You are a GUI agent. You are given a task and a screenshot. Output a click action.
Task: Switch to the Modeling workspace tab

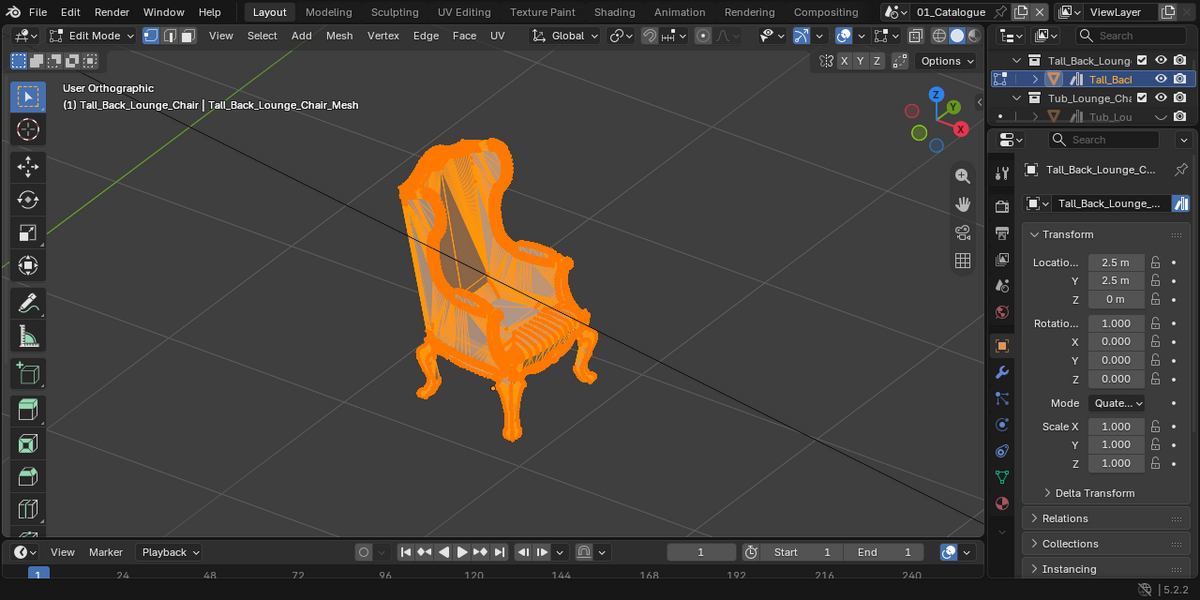[x=329, y=12]
